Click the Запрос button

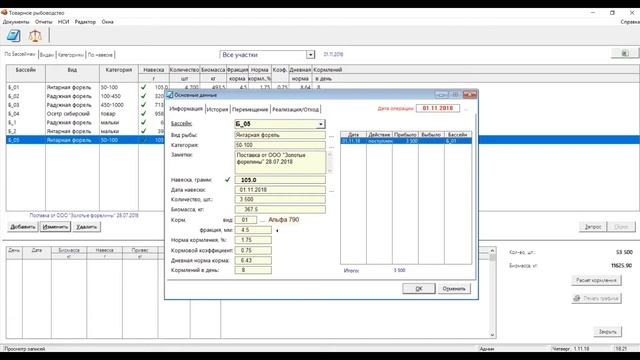(593, 227)
